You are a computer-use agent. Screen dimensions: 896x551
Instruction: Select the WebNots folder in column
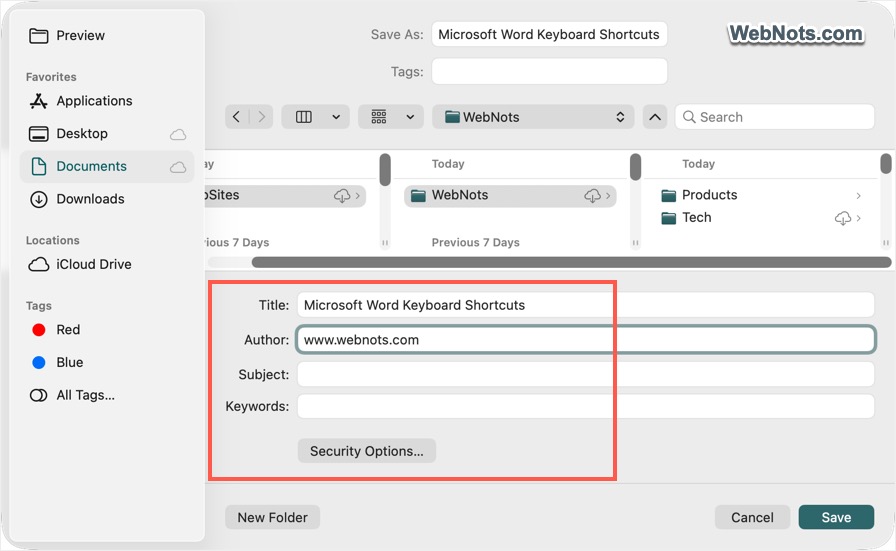(x=510, y=195)
